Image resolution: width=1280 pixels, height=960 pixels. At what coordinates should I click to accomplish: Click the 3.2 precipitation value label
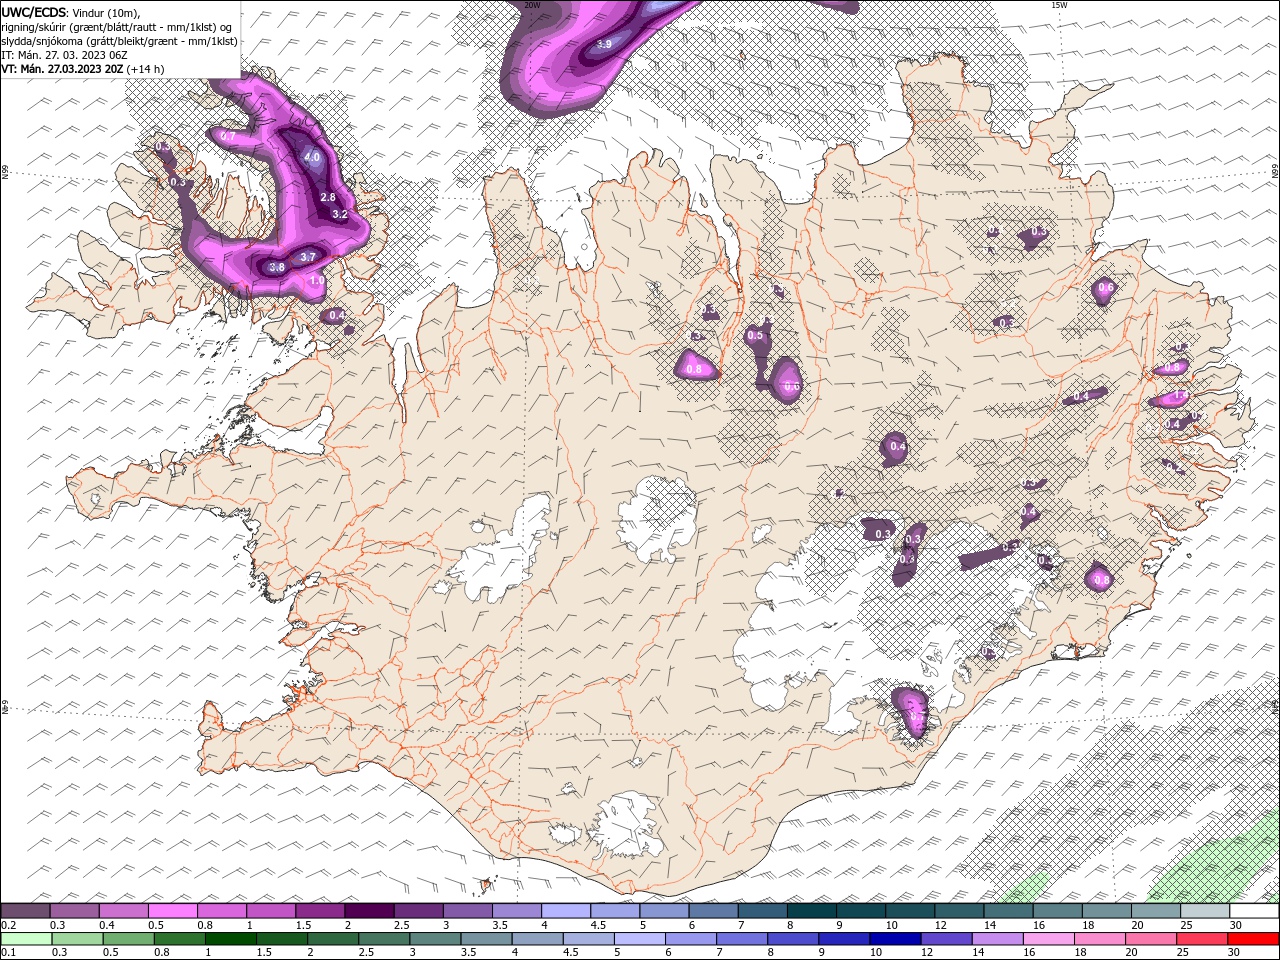coord(340,214)
